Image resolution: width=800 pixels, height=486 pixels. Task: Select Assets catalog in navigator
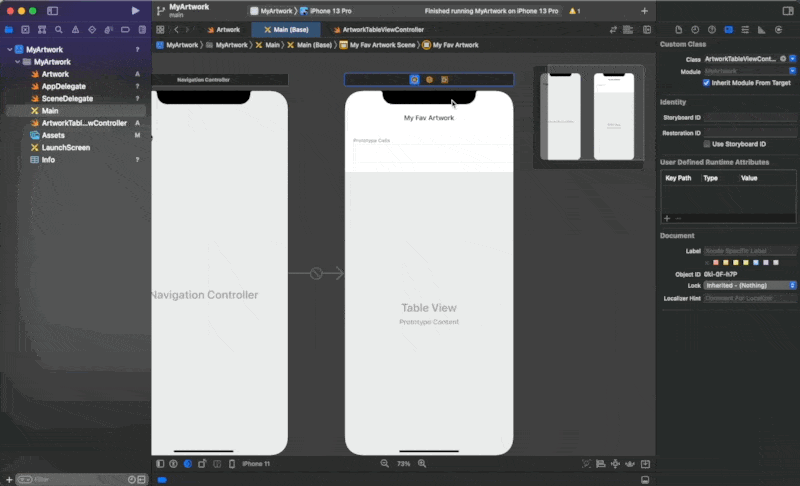(x=53, y=135)
